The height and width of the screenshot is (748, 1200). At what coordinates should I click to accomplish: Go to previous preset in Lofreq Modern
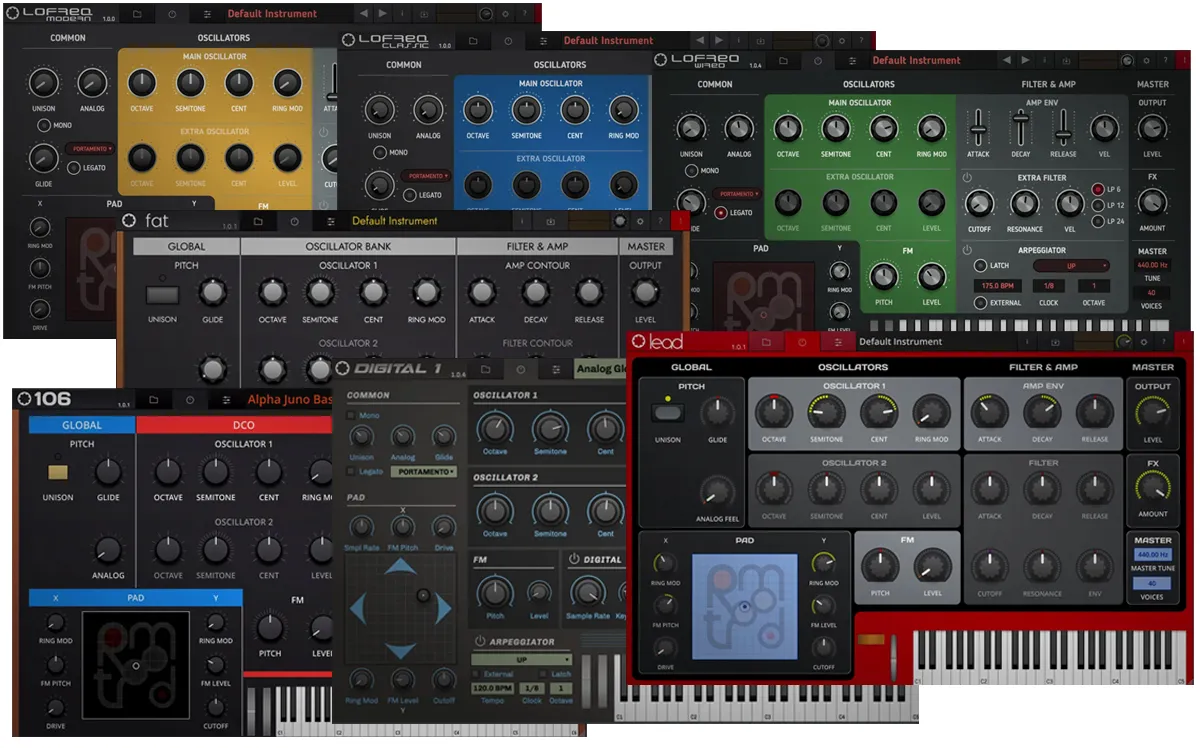[364, 14]
